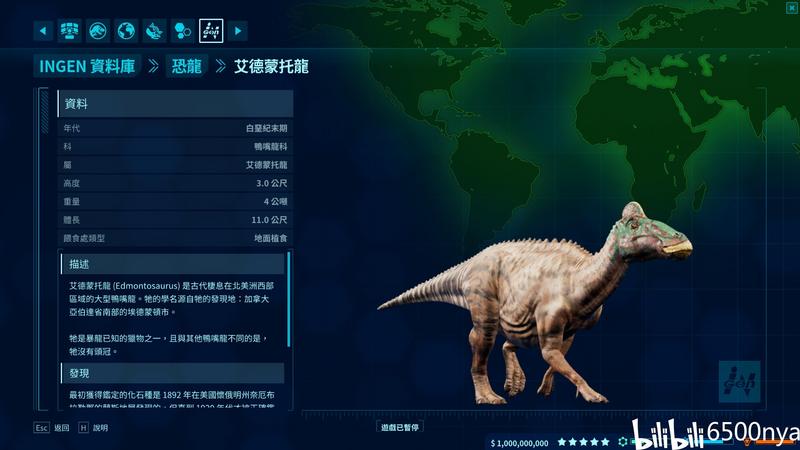The height and width of the screenshot is (450, 800).
Task: Click the Edmontosaurus description paragraph
Action: pos(171,299)
